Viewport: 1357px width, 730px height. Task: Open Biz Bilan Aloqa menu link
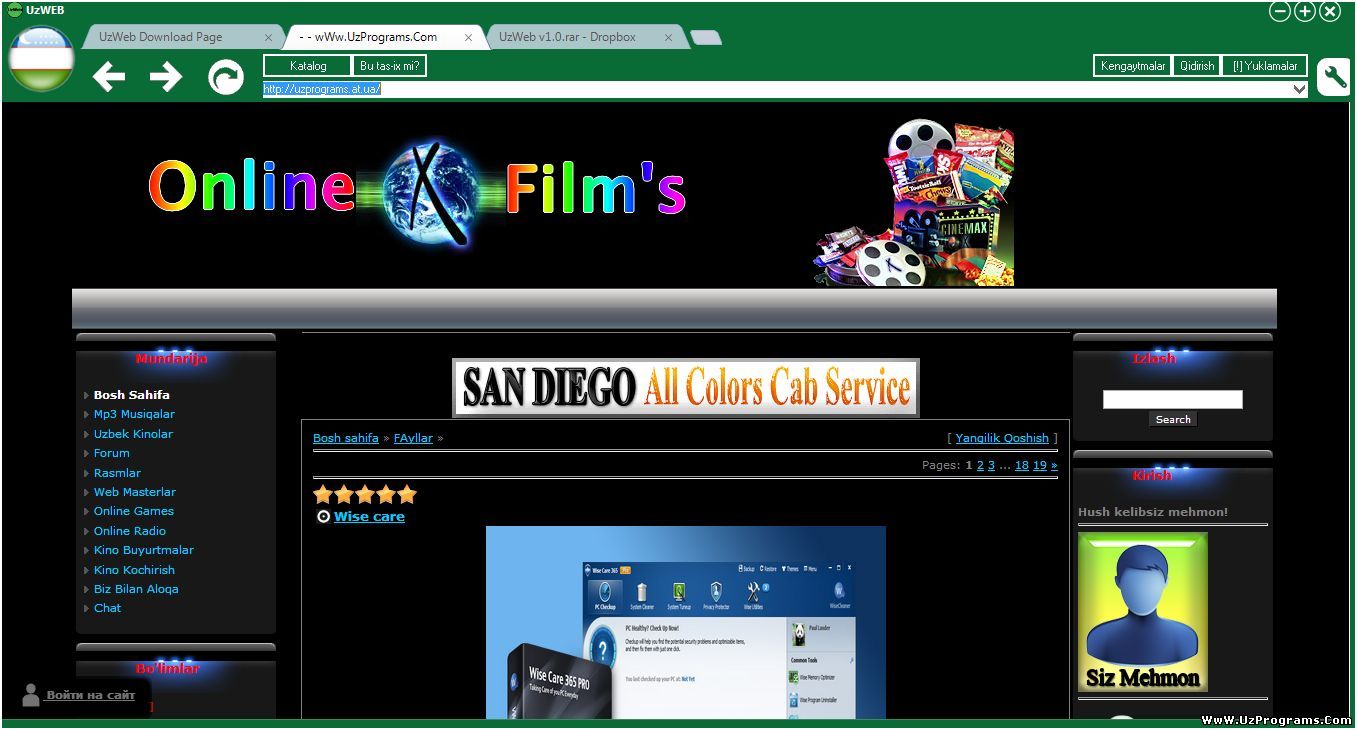[x=136, y=589]
